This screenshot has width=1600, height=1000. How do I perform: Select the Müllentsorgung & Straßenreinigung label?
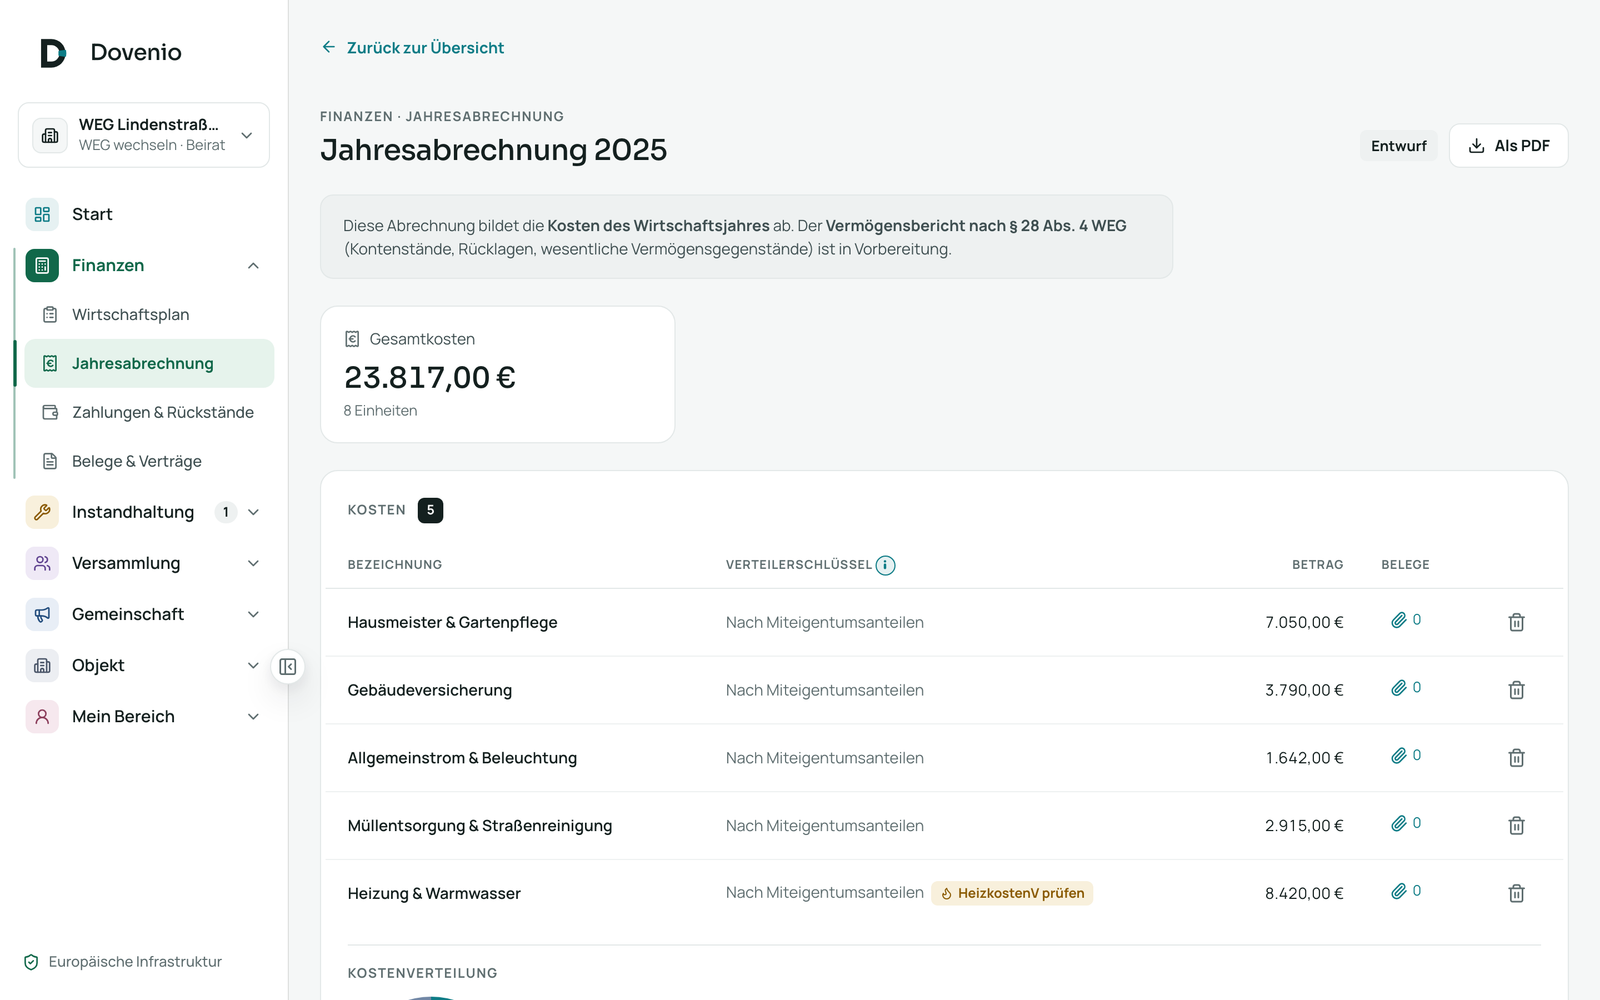pyautogui.click(x=480, y=826)
